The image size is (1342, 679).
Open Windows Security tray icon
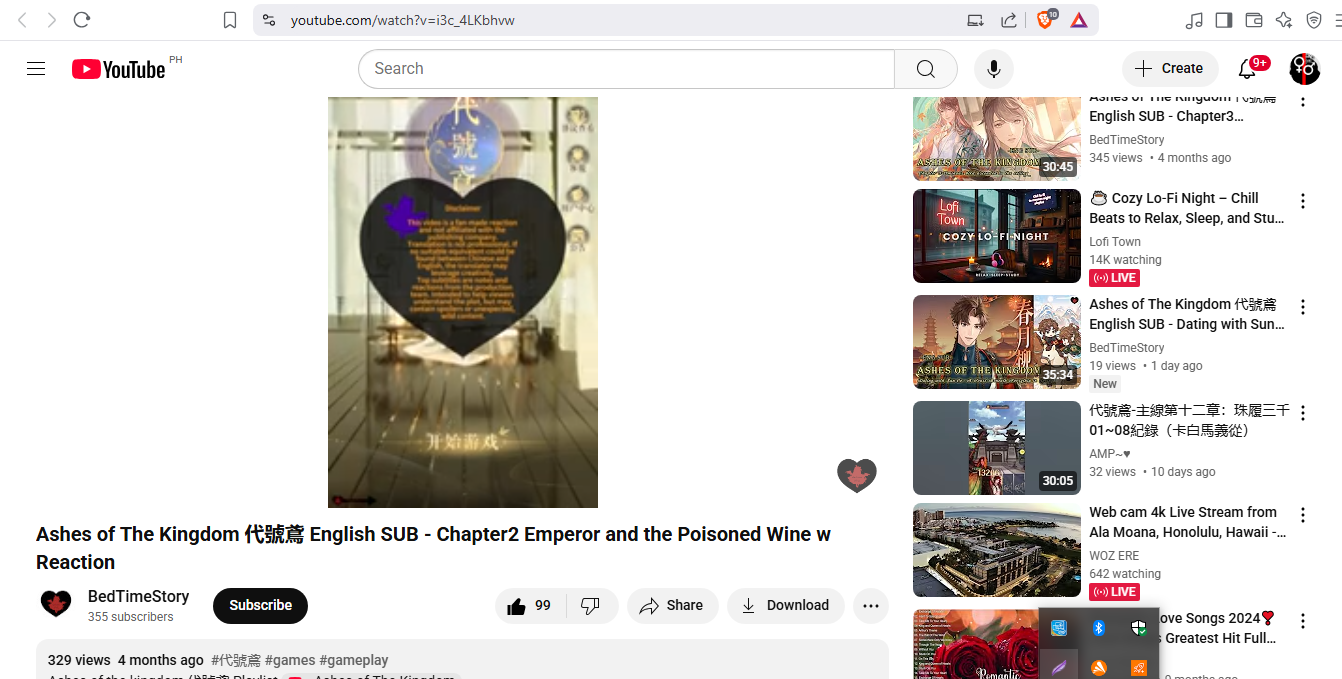1138,628
